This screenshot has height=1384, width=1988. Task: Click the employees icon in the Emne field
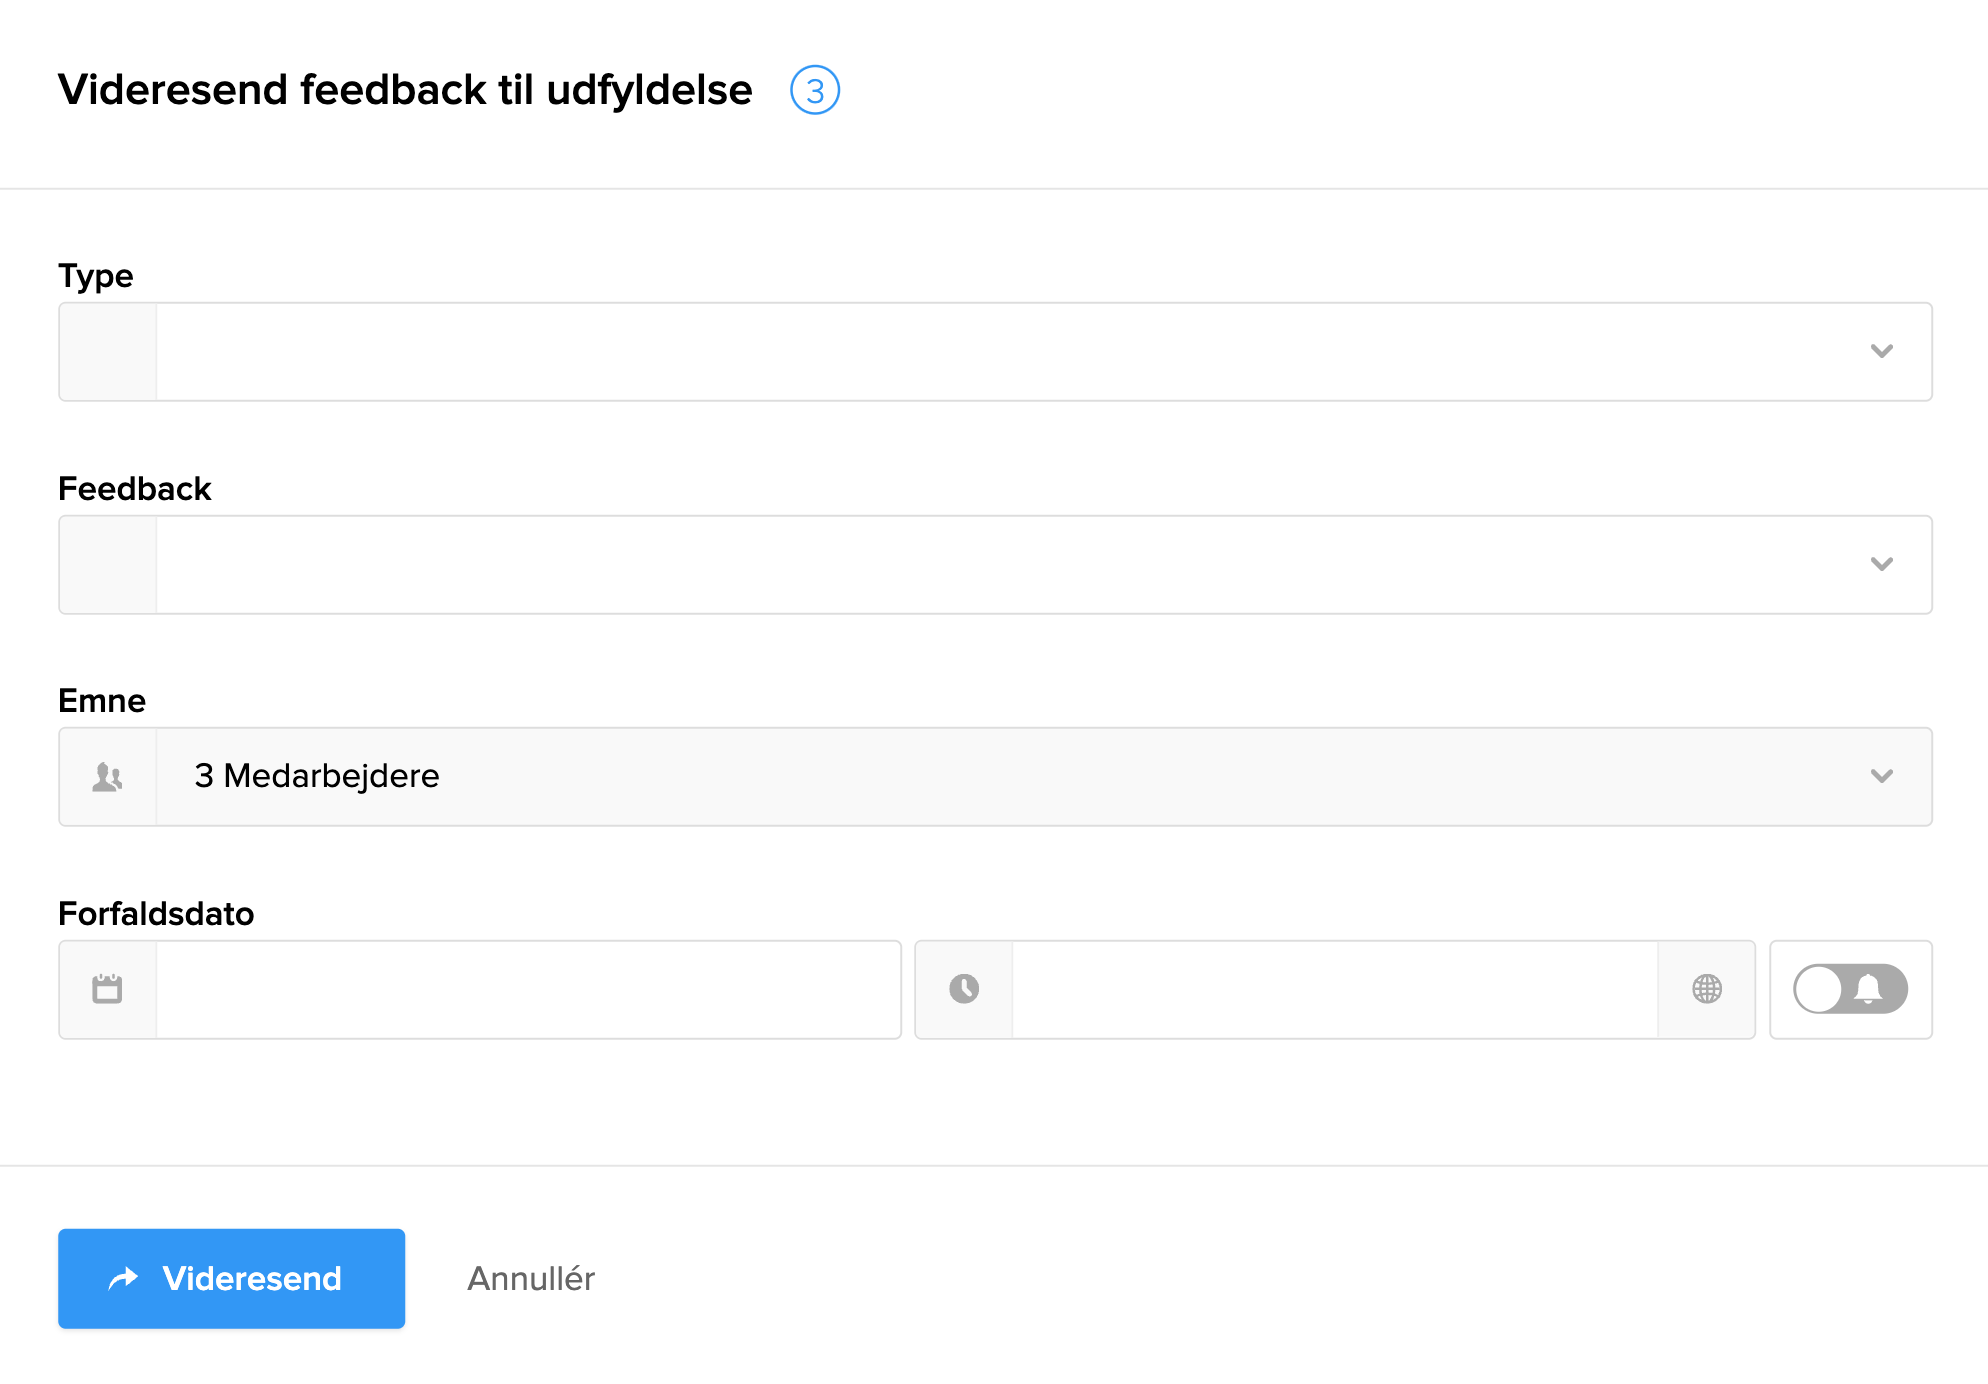click(107, 776)
